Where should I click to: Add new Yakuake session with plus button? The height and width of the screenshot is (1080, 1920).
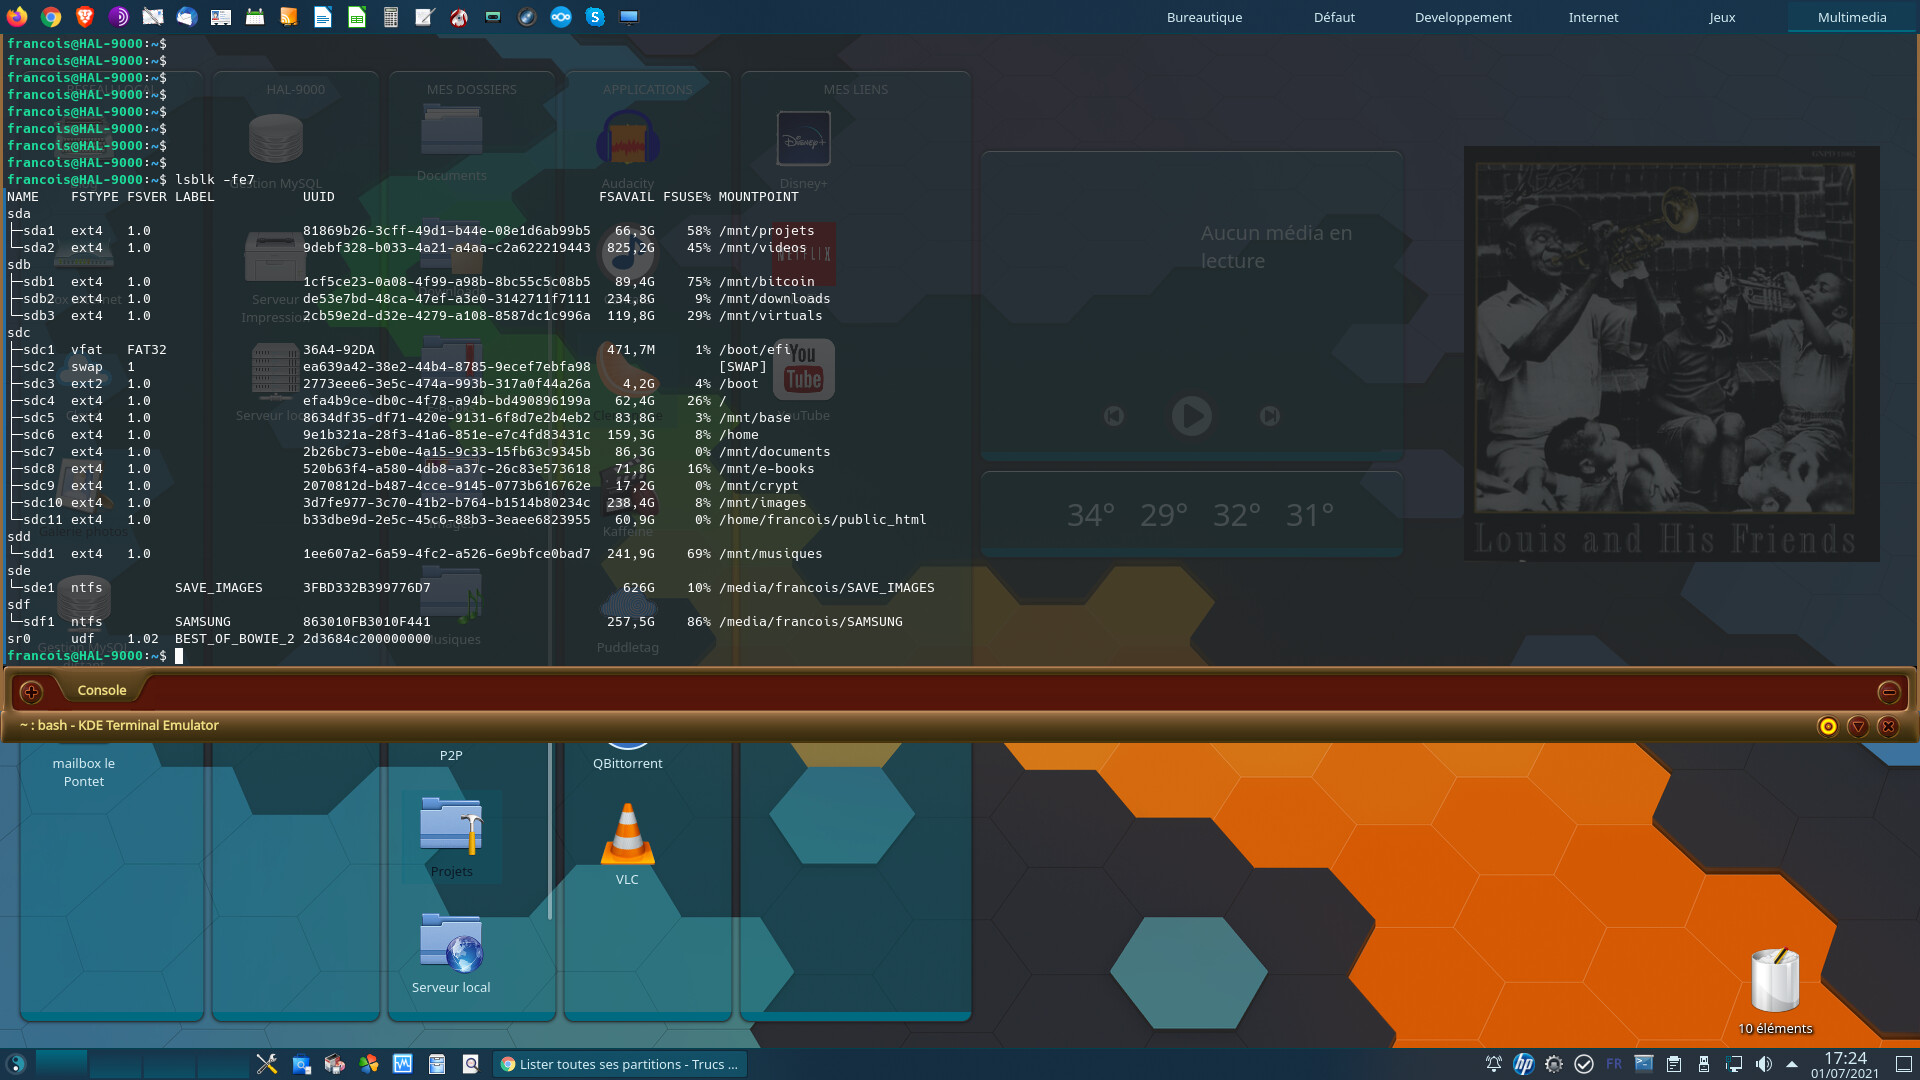[x=31, y=691]
